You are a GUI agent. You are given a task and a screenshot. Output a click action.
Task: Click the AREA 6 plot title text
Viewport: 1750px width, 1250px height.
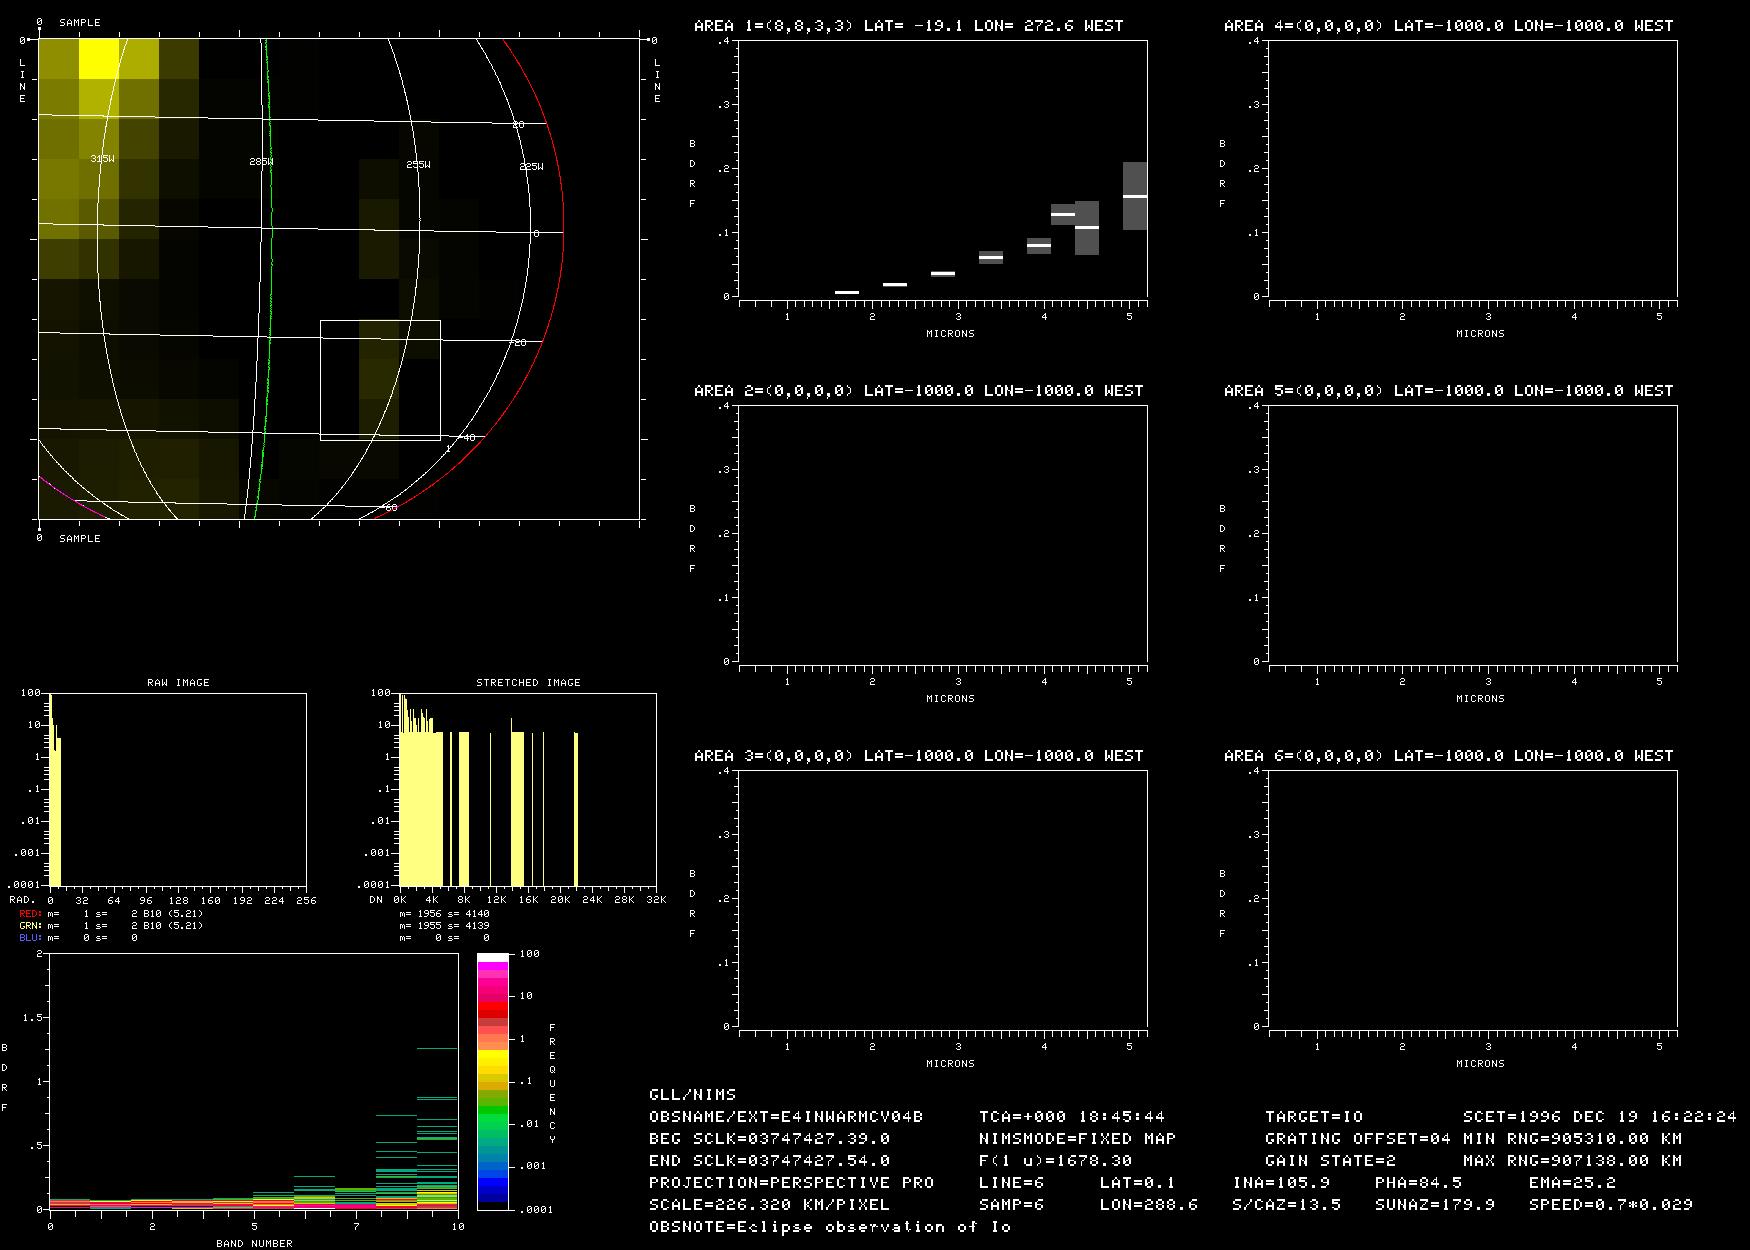click(1448, 756)
